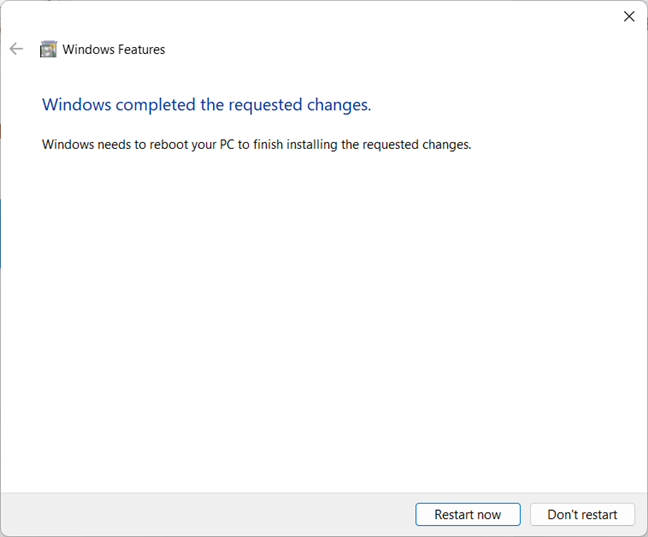This screenshot has height=537, width=648.
Task: Click the Windows Features icon
Action: pyautogui.click(x=48, y=49)
